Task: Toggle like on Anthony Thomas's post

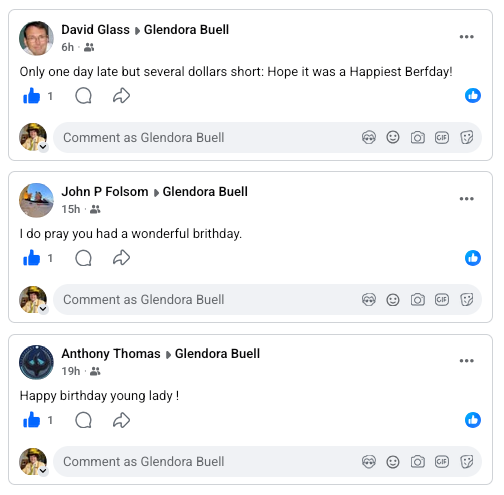Action: pos(31,420)
